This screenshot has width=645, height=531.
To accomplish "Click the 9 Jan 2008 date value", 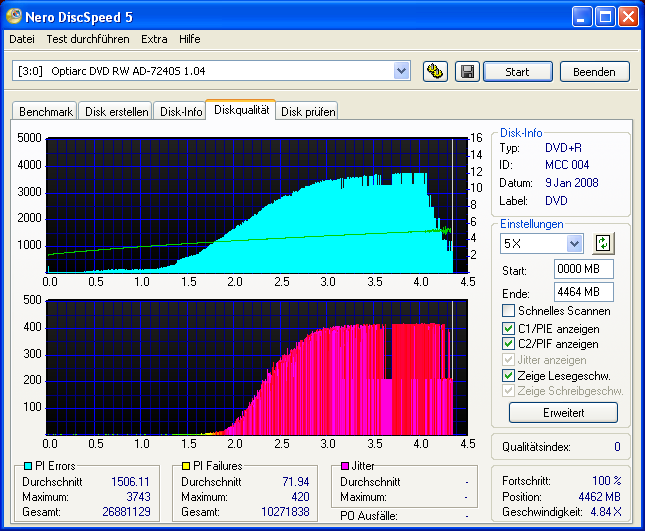I will pos(571,183).
